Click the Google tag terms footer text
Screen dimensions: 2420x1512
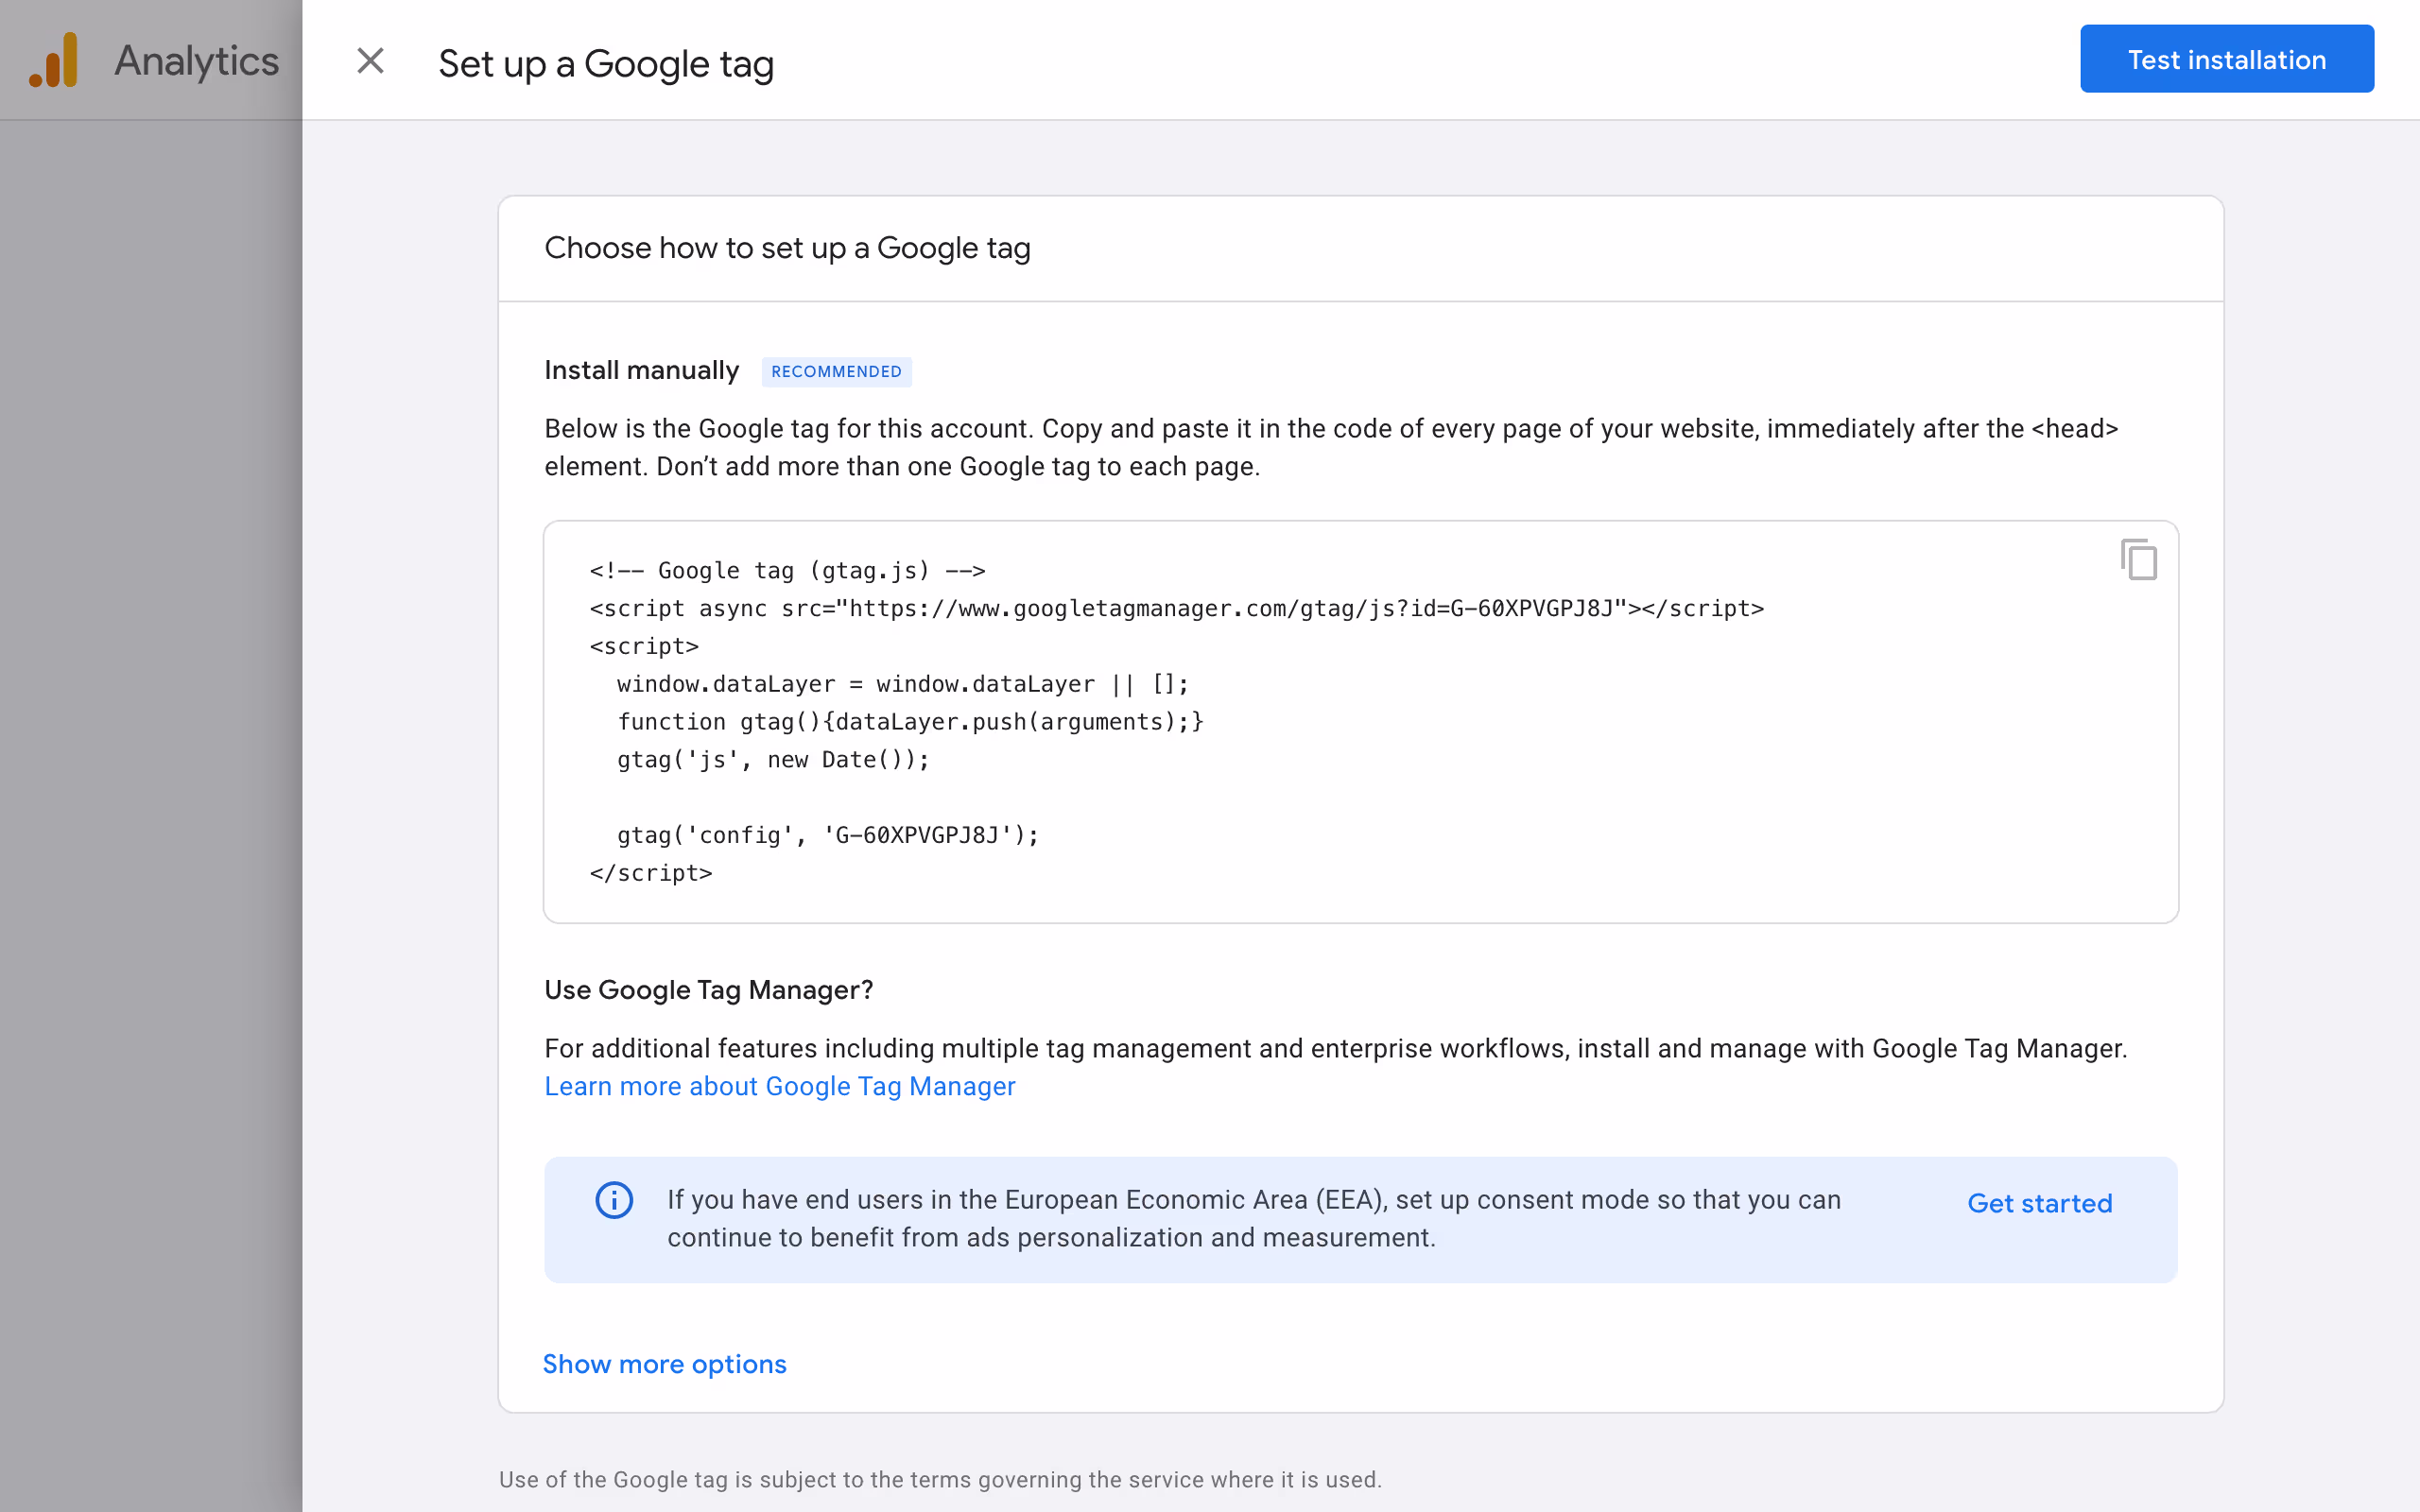[940, 1479]
